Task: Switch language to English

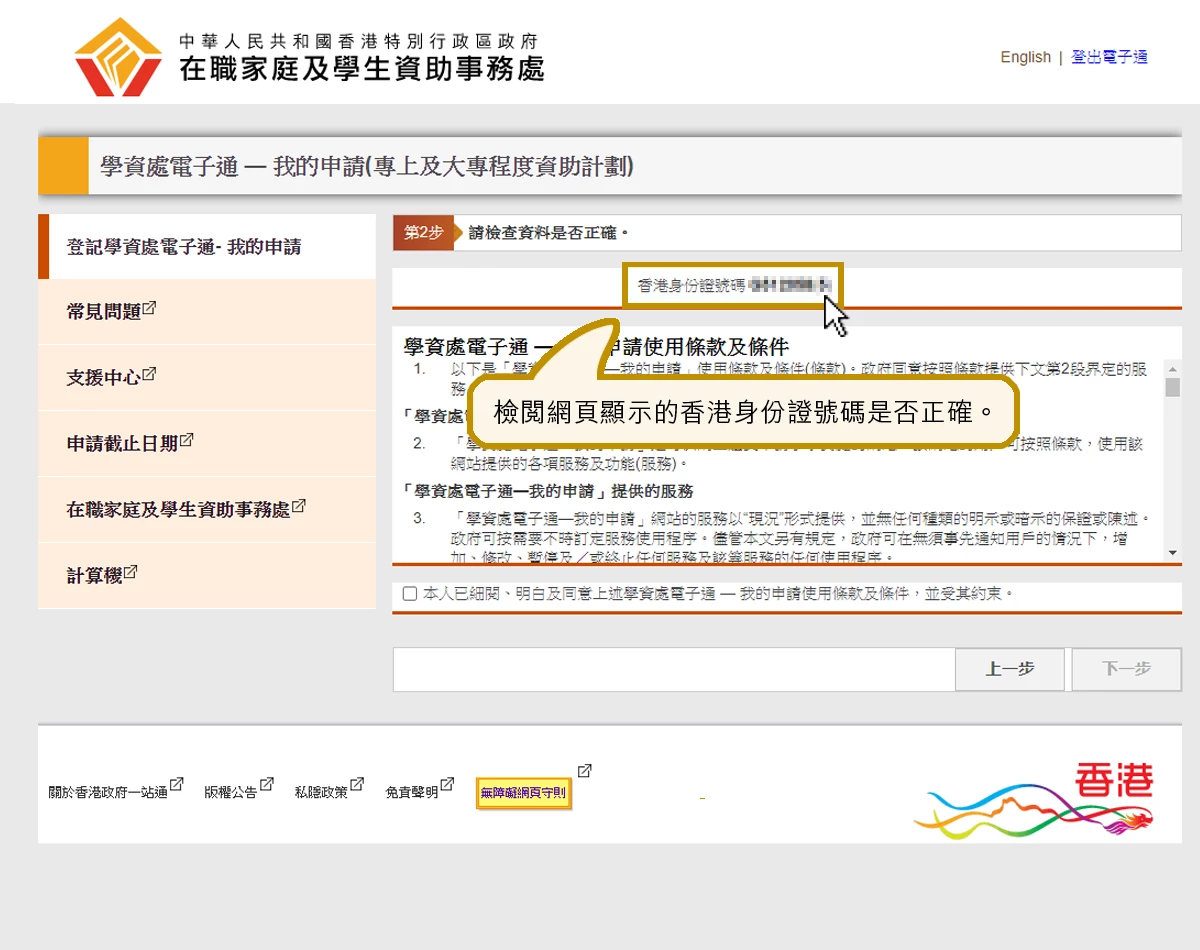Action: pos(1025,57)
